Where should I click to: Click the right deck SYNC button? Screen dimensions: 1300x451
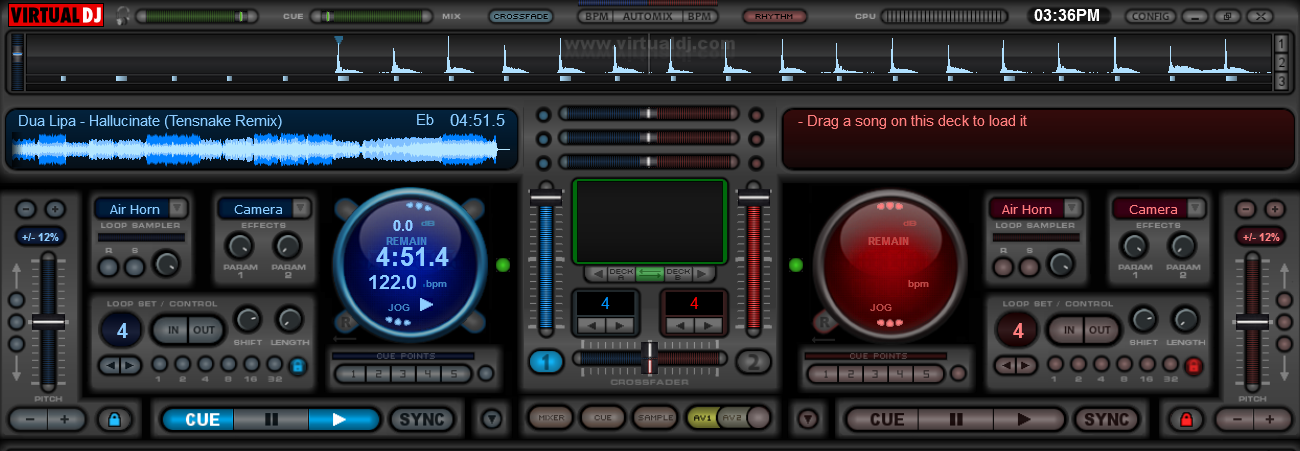tap(1106, 420)
